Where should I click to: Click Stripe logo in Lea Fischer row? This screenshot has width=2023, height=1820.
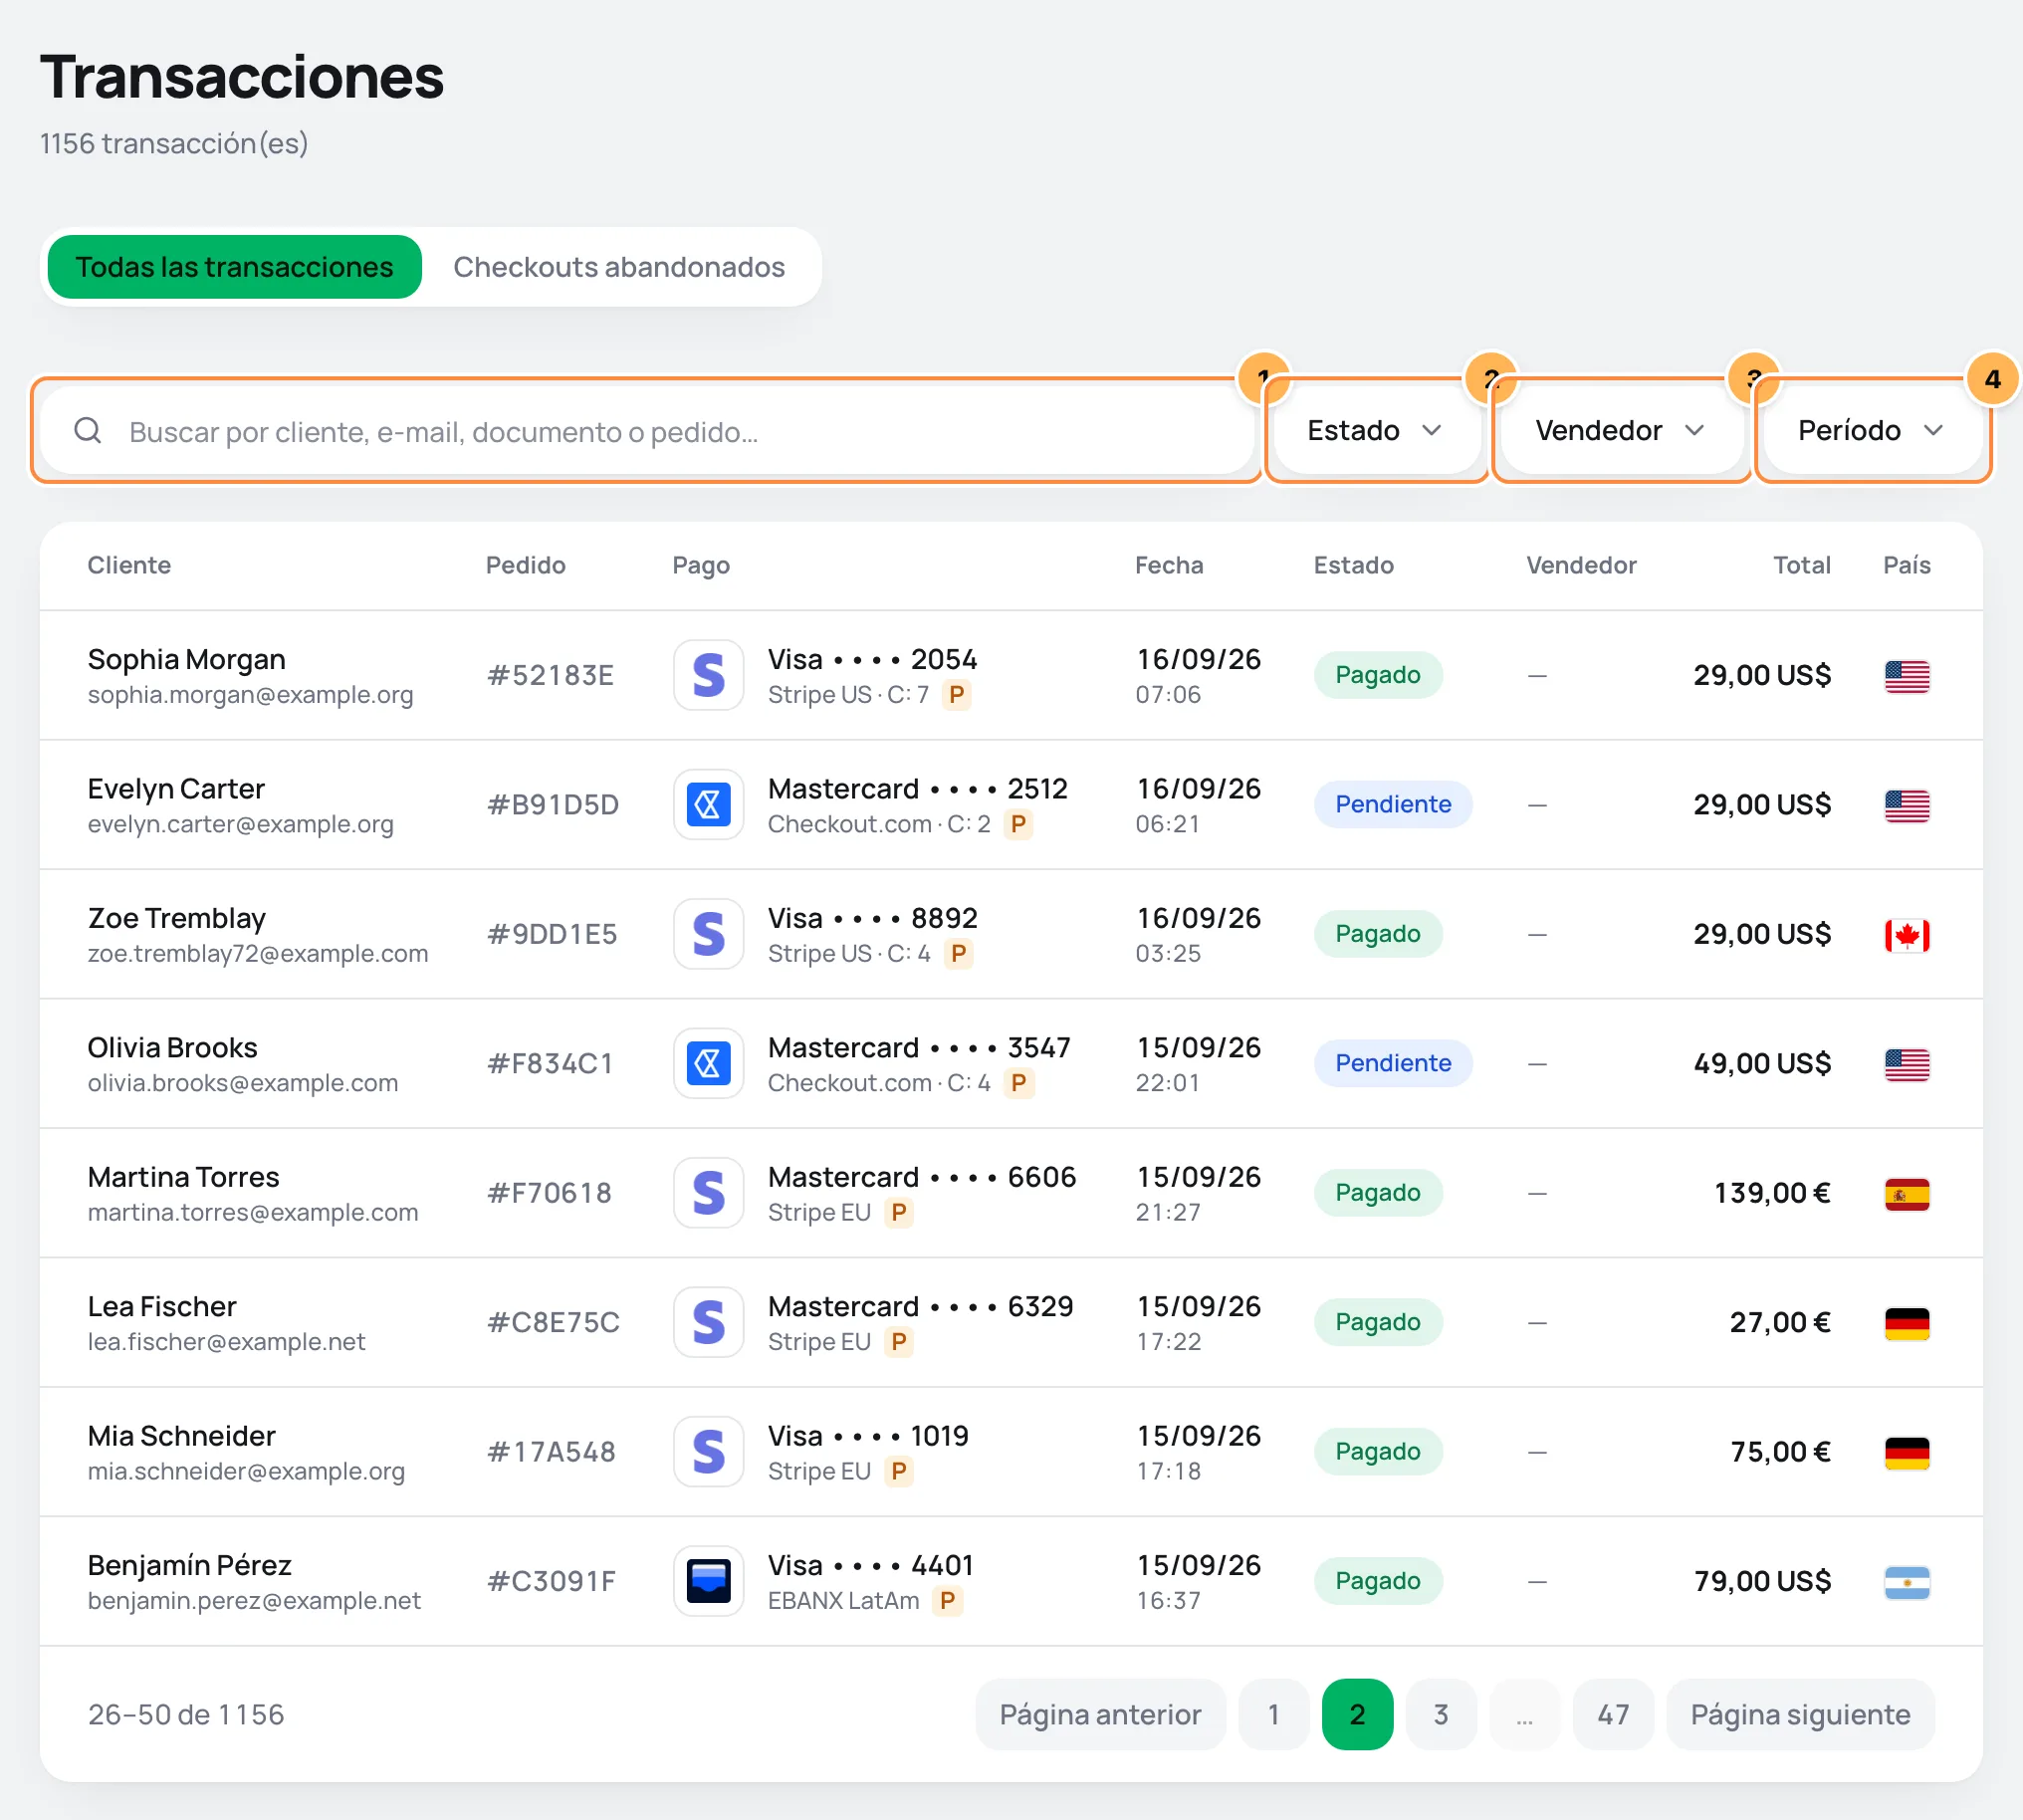coord(708,1322)
